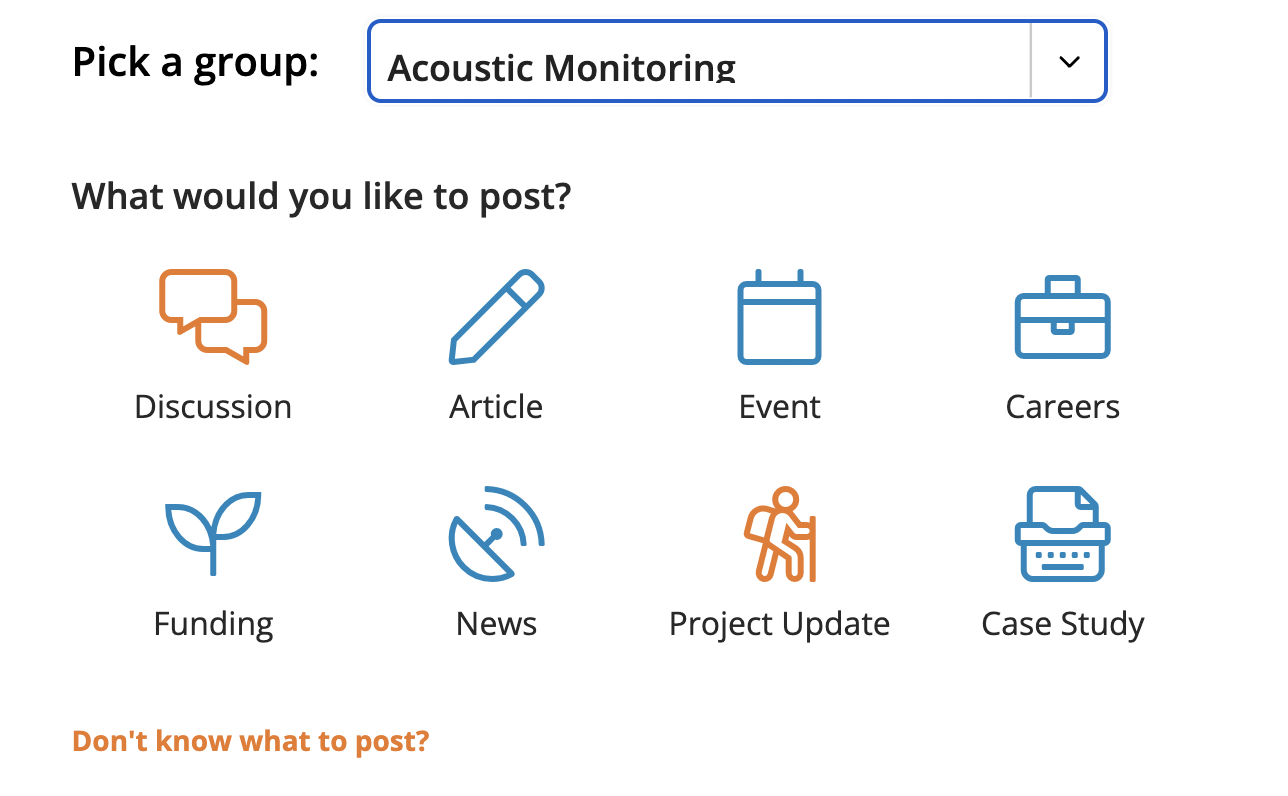The width and height of the screenshot is (1288, 796).
Task: Open the "Don't know what to post?" link
Action: pos(250,741)
